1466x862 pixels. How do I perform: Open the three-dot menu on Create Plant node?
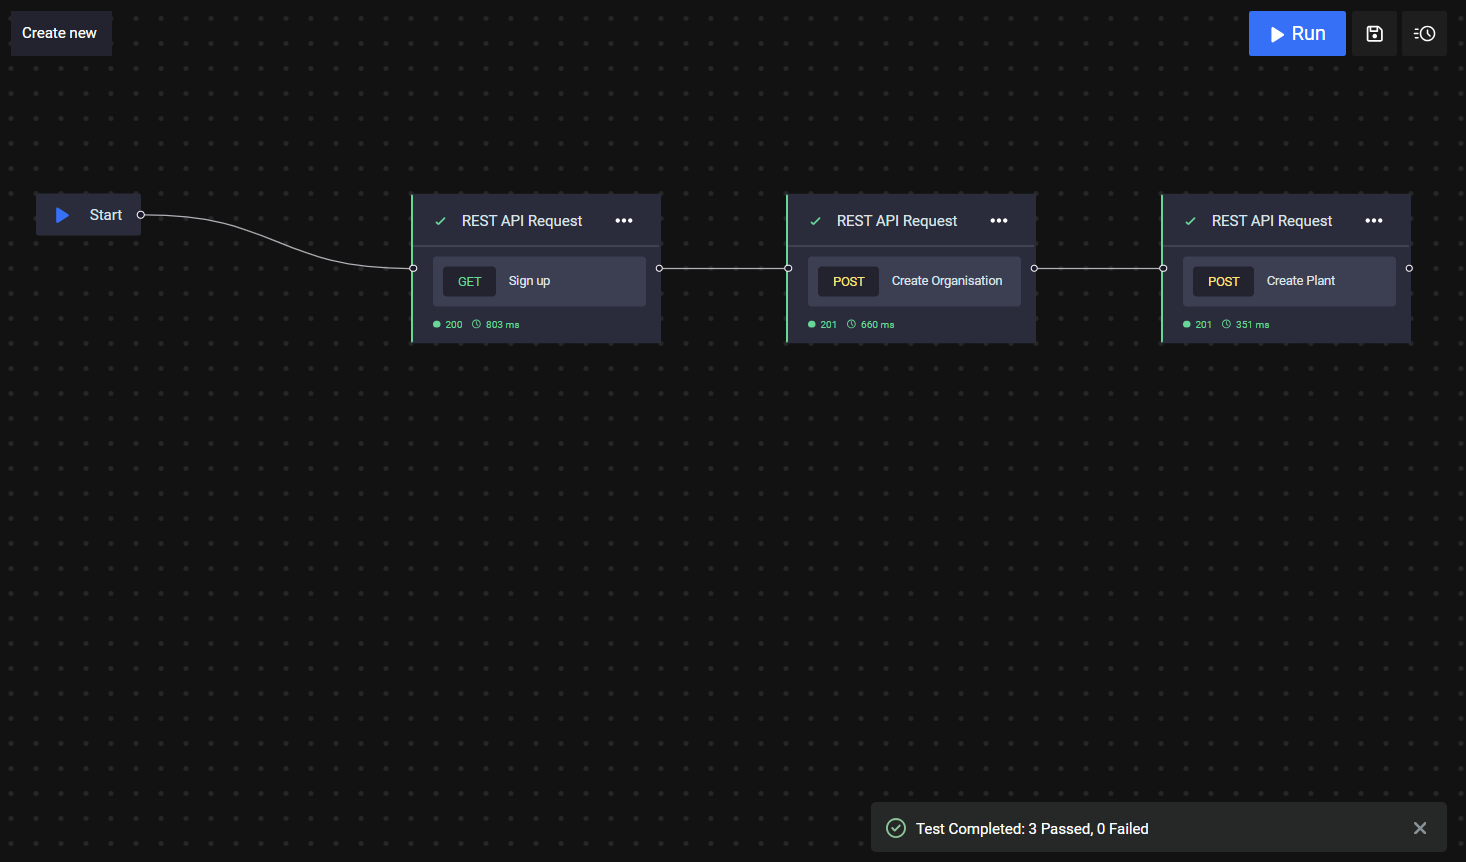[x=1374, y=221]
